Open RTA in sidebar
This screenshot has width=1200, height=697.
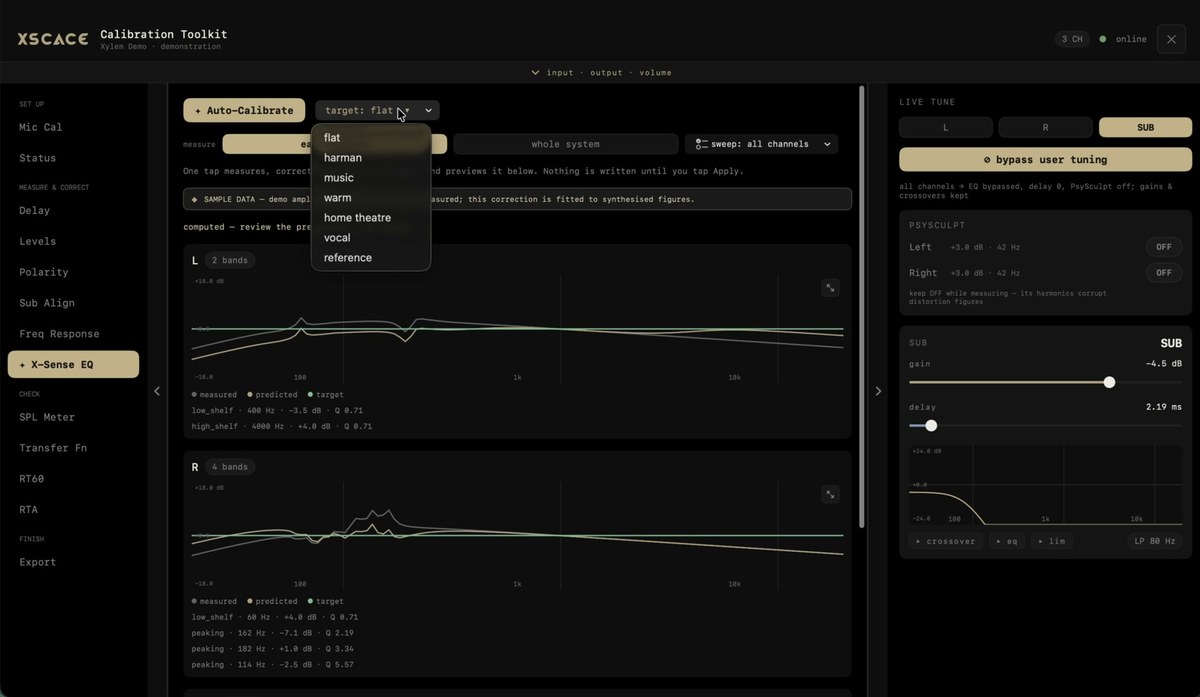pos(73,510)
